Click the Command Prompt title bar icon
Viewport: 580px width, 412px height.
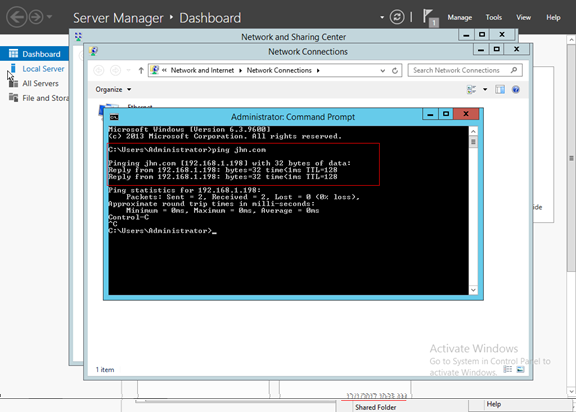(114, 117)
